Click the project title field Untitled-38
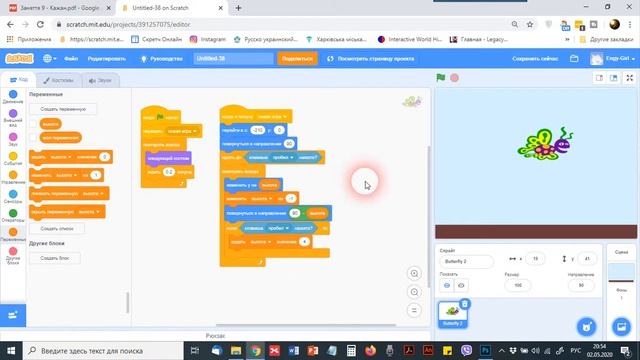Viewport: 640px width, 360px height. click(233, 58)
